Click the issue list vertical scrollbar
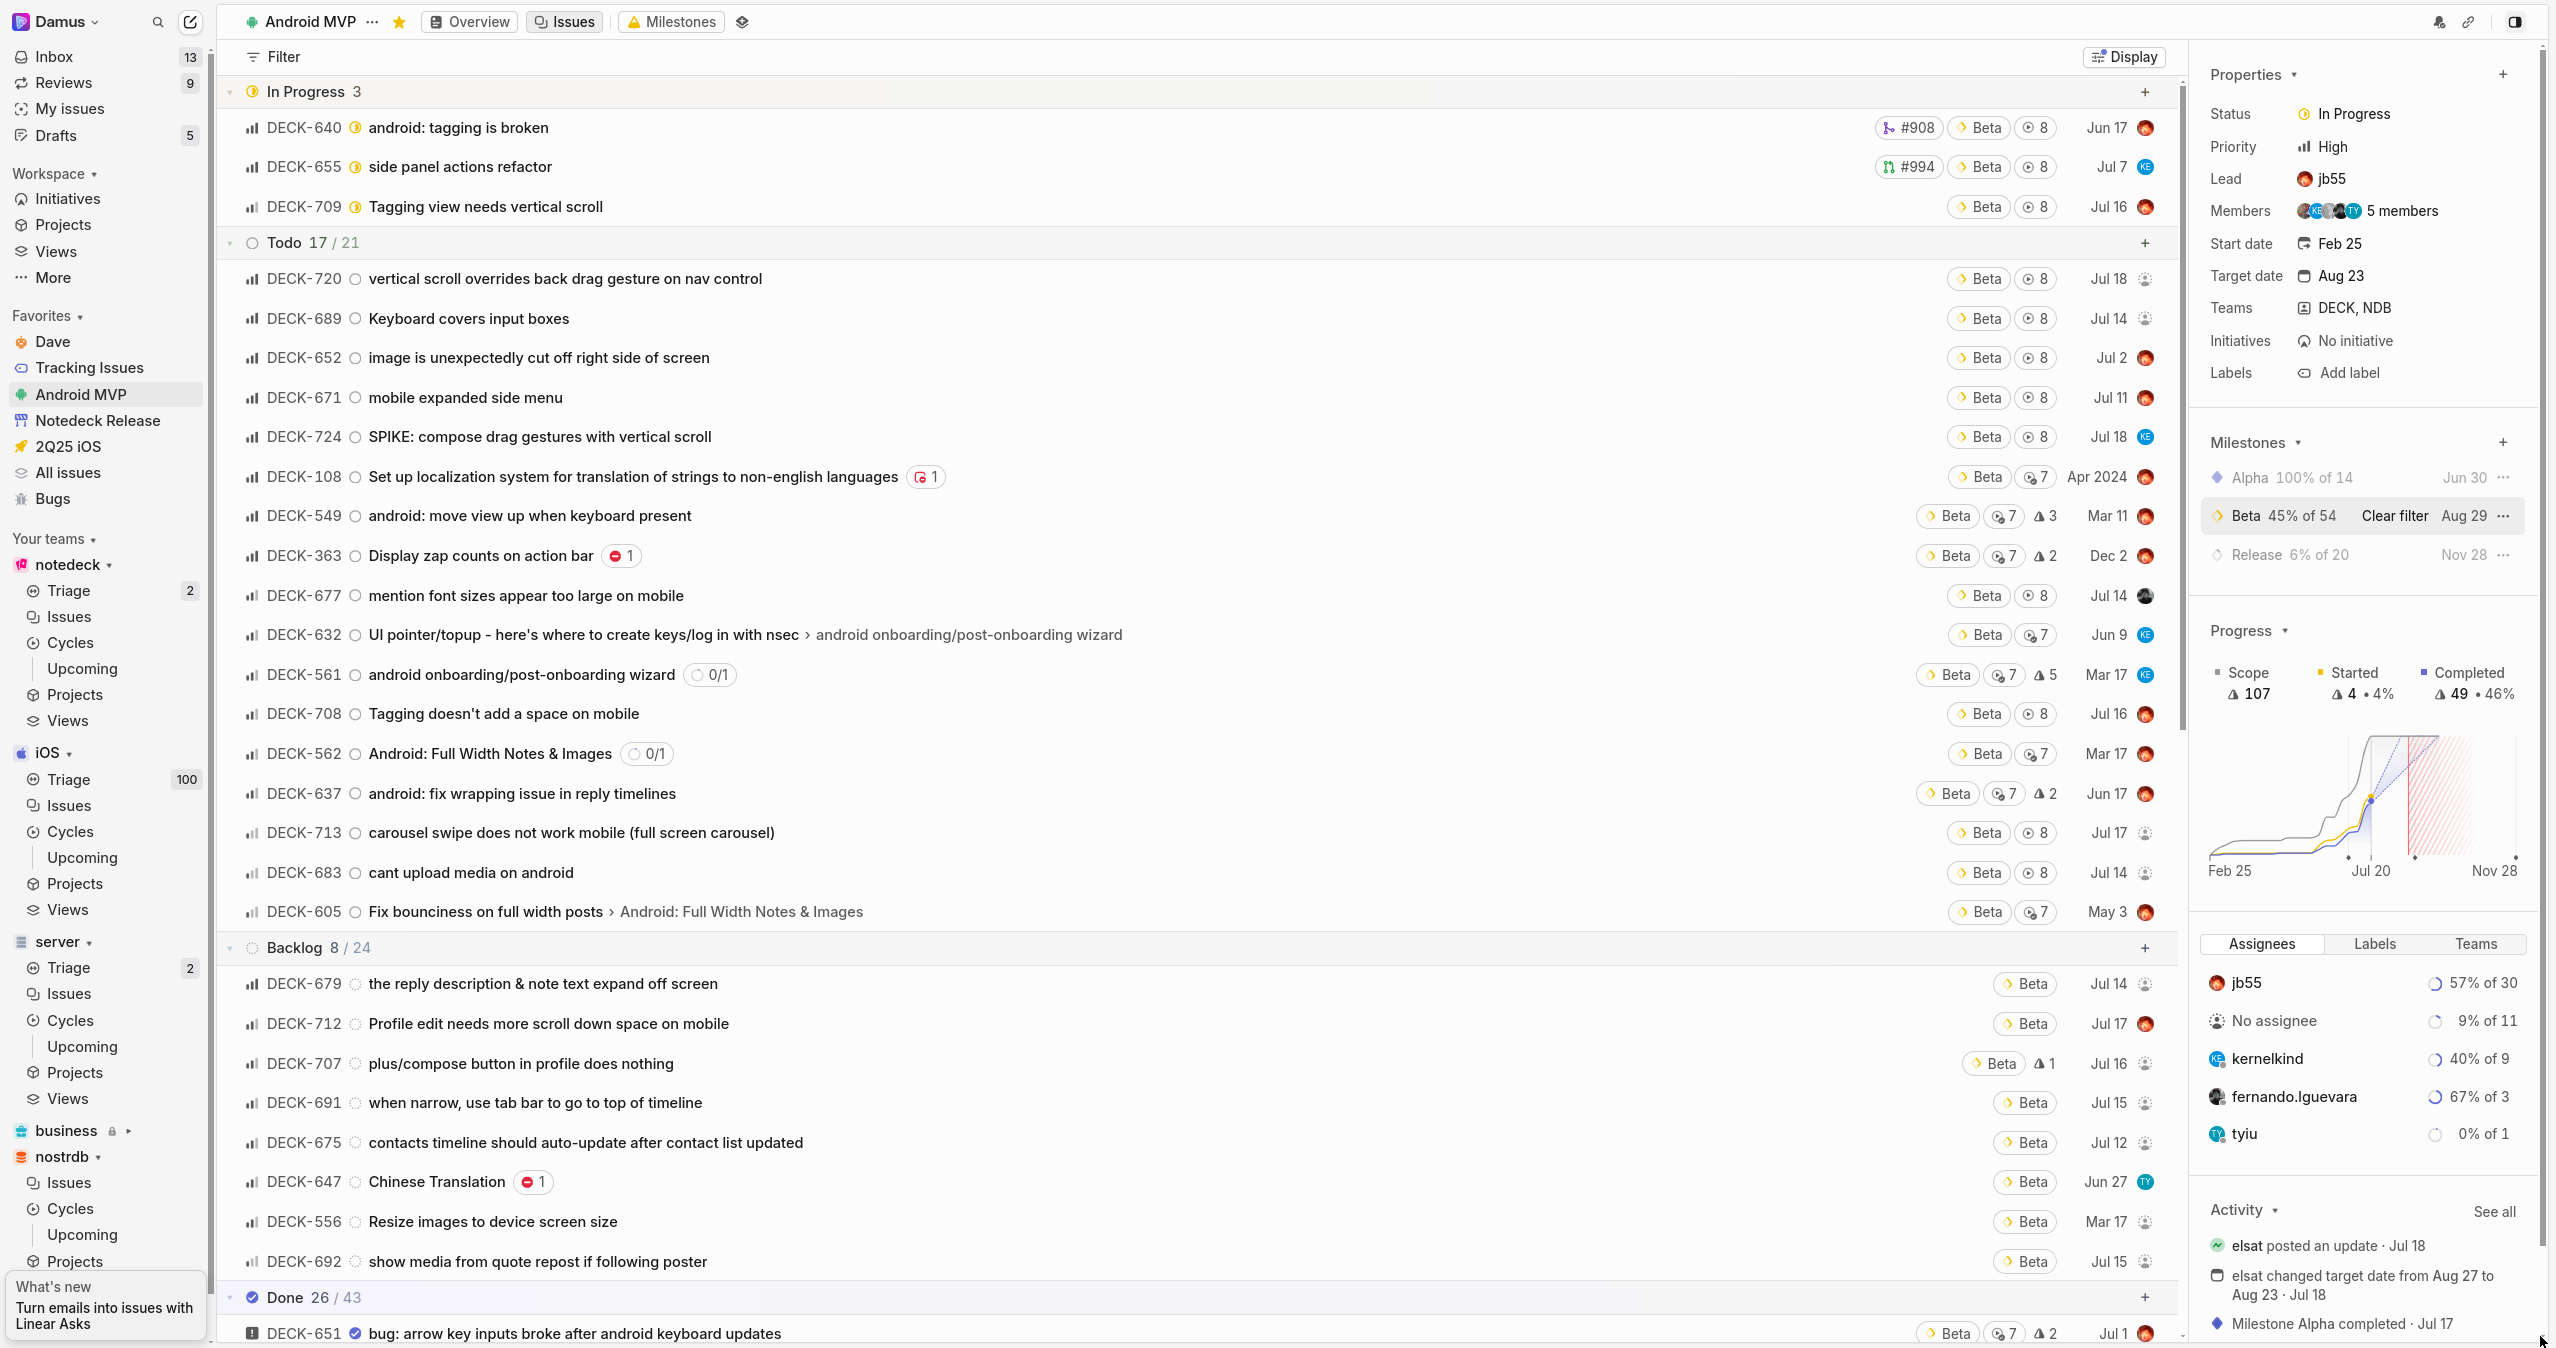 2182,408
